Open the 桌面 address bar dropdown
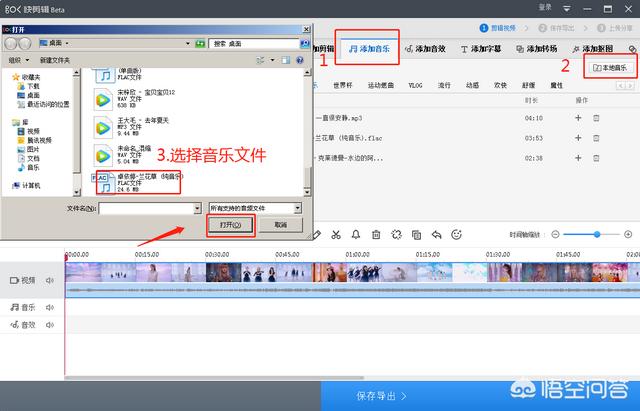This screenshot has height=411, width=640. coord(188,43)
